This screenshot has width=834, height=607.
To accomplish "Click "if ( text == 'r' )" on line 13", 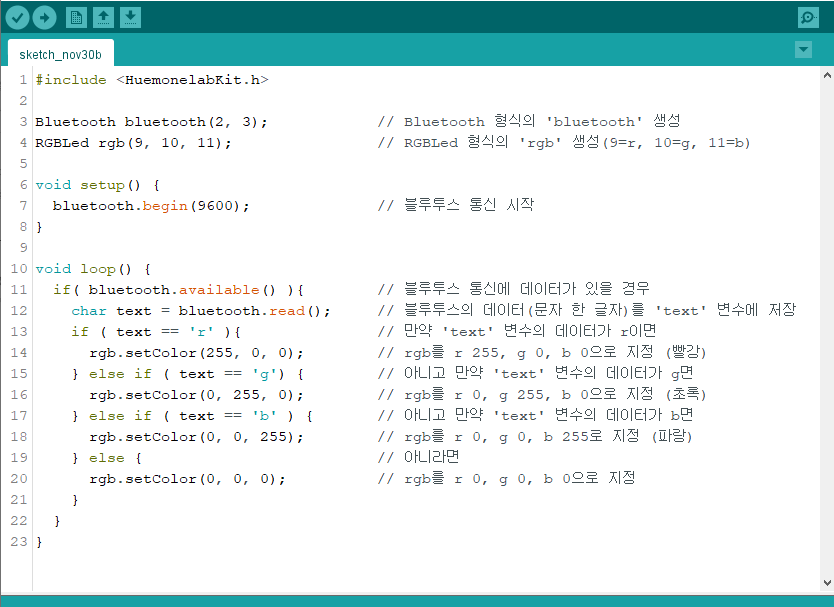I will point(152,331).
